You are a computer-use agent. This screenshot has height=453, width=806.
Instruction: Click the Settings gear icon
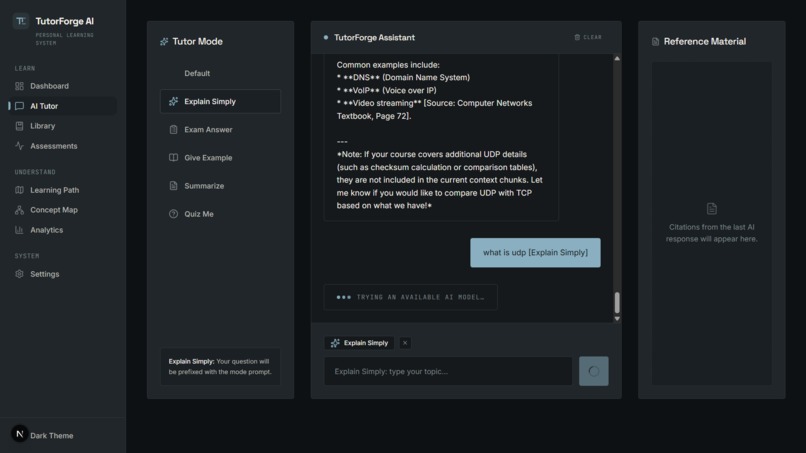pyautogui.click(x=19, y=274)
